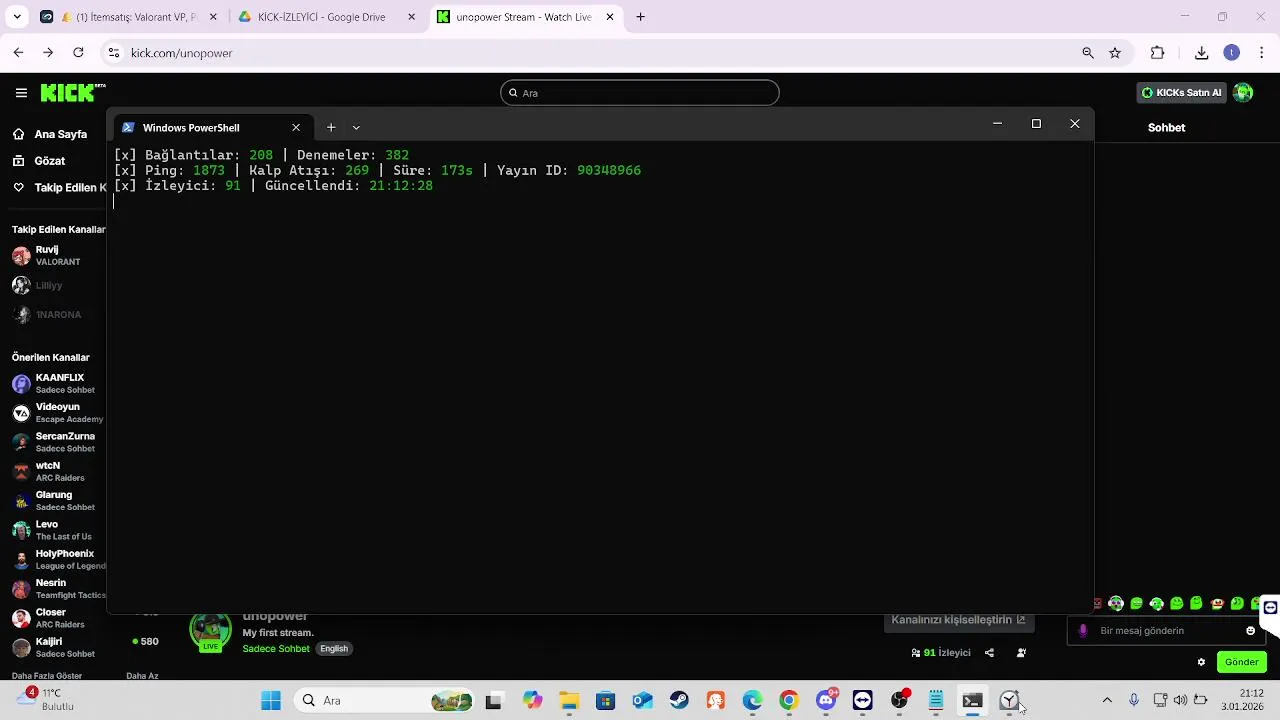Show hidden system tray icons
Viewport: 1280px width, 720px height.
[x=1107, y=701]
